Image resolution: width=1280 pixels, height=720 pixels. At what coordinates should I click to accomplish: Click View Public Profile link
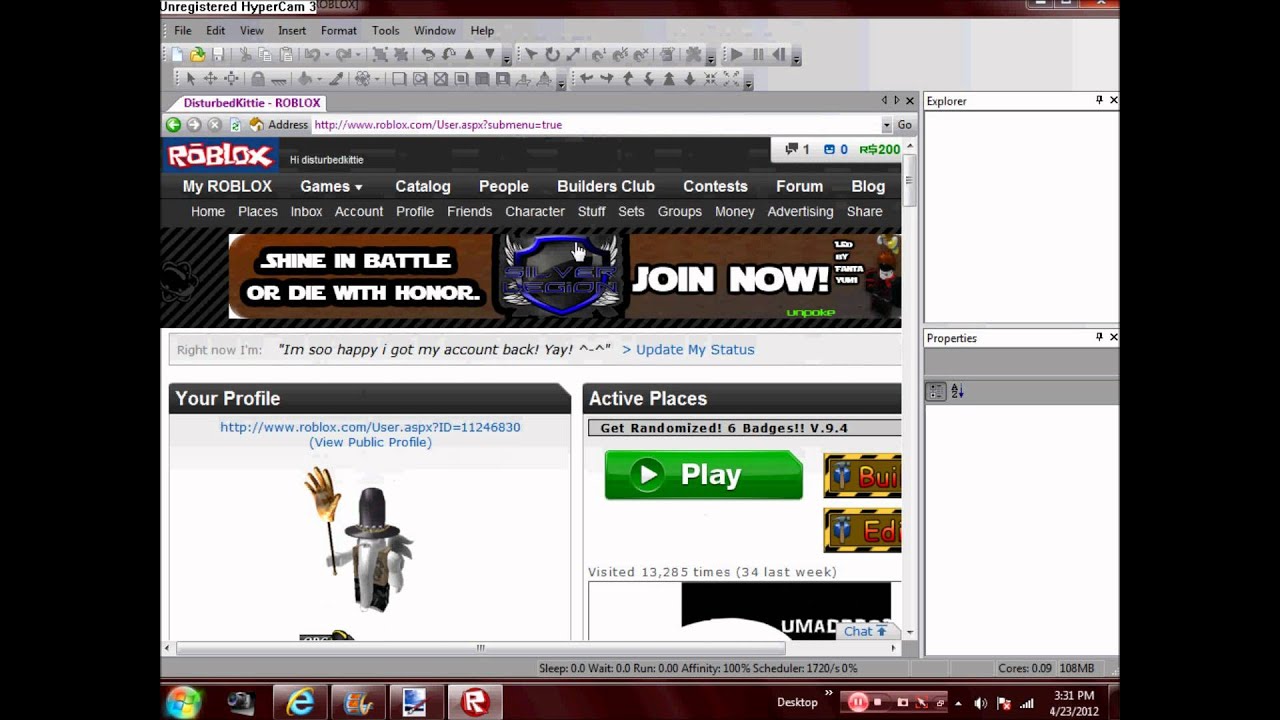370,442
